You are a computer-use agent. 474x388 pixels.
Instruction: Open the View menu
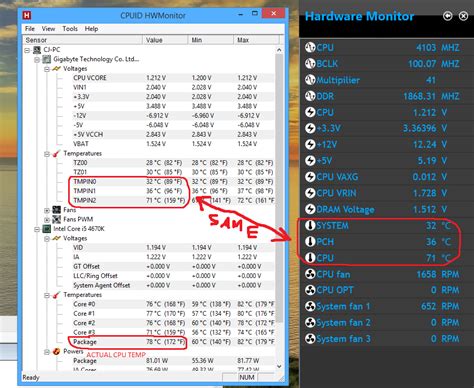[x=48, y=29]
